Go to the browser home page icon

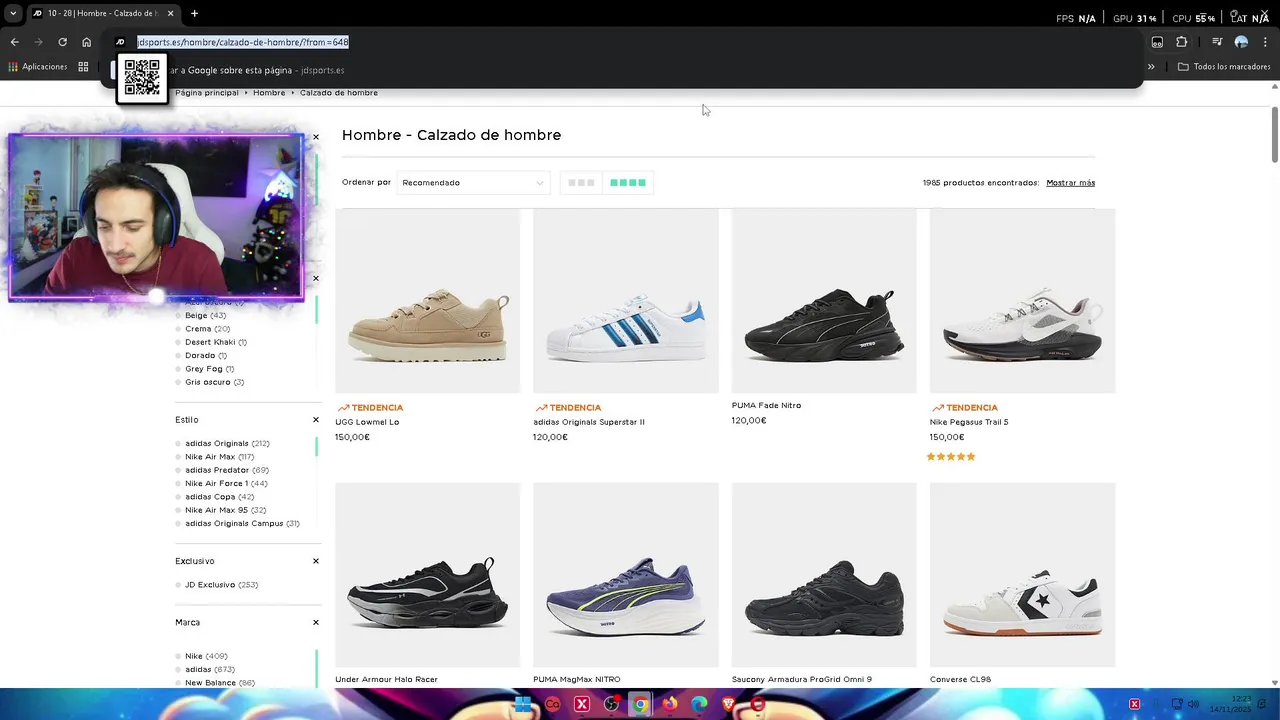pyautogui.click(x=87, y=42)
